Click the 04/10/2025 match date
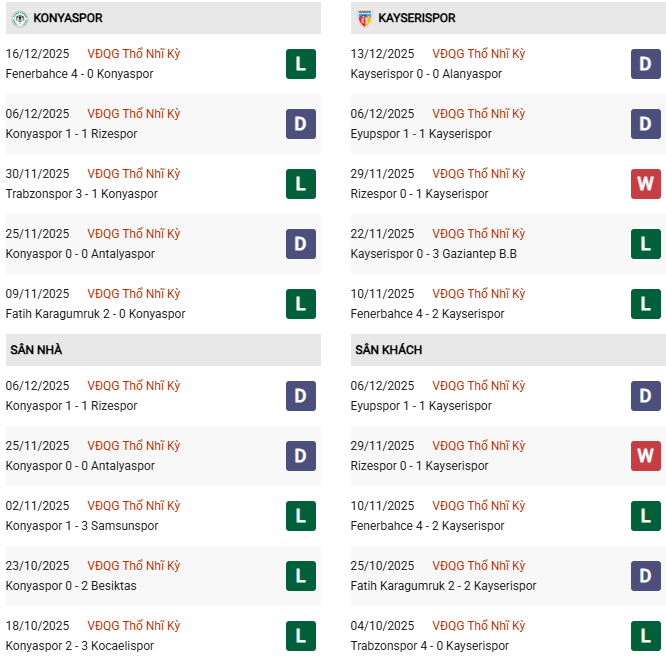The image size is (666, 657). pyautogui.click(x=382, y=626)
